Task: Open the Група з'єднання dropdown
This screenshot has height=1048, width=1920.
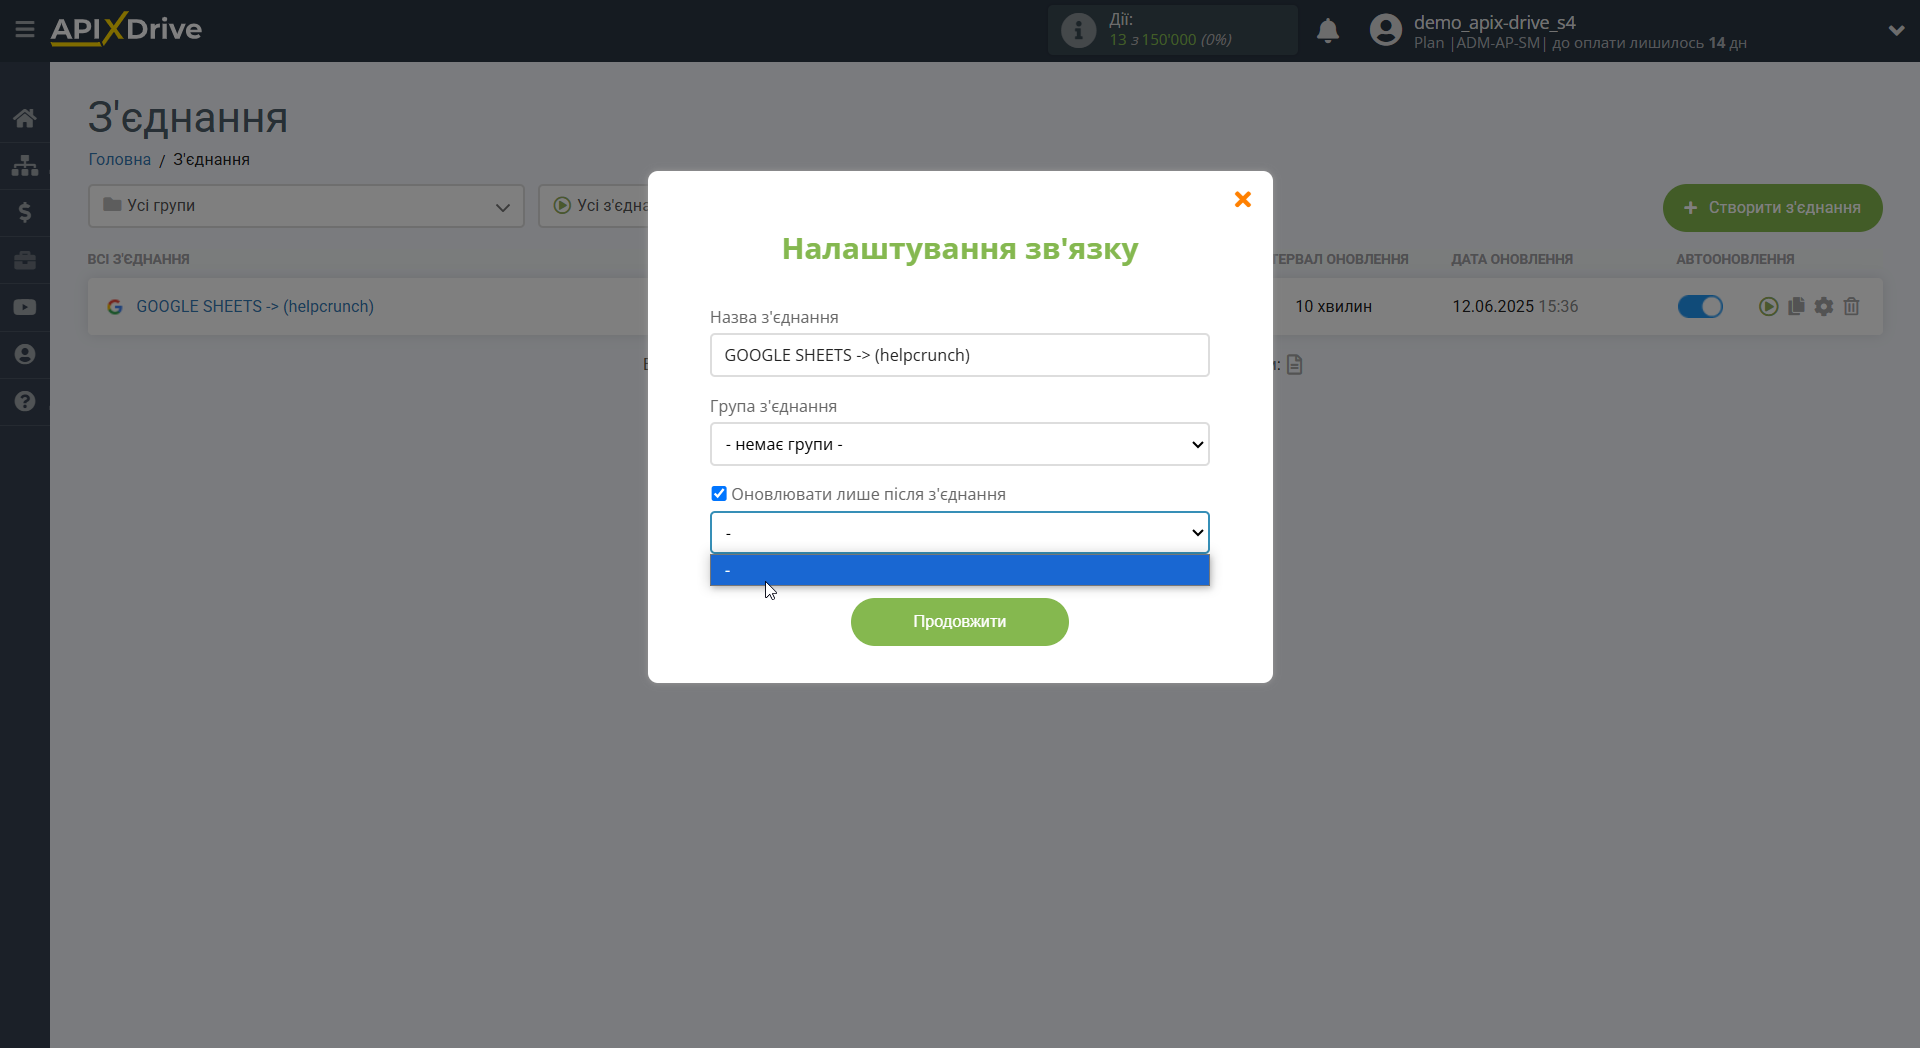Action: click(960, 444)
